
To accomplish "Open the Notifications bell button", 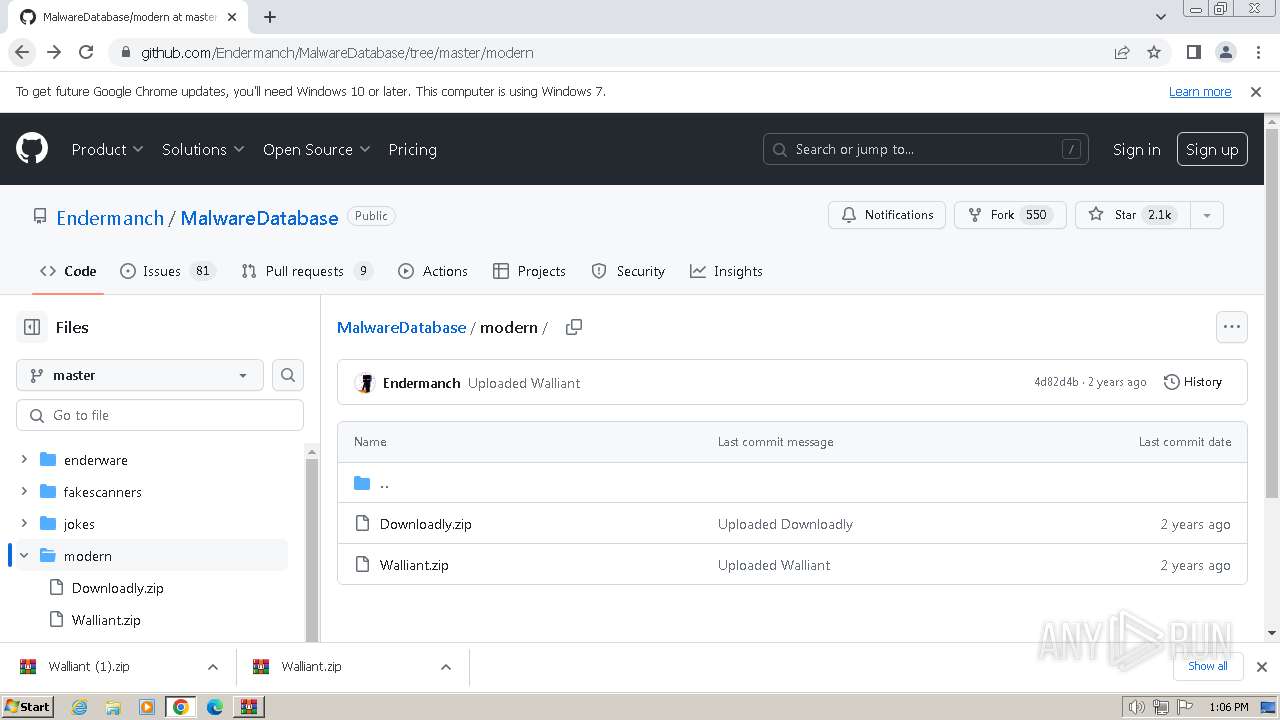I will coord(887,215).
